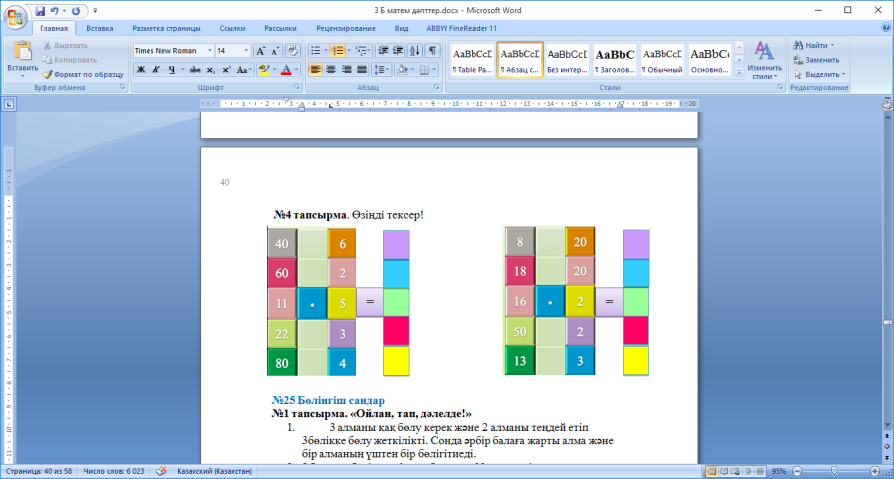
Task: Zoom in with plus button
Action: (876, 472)
